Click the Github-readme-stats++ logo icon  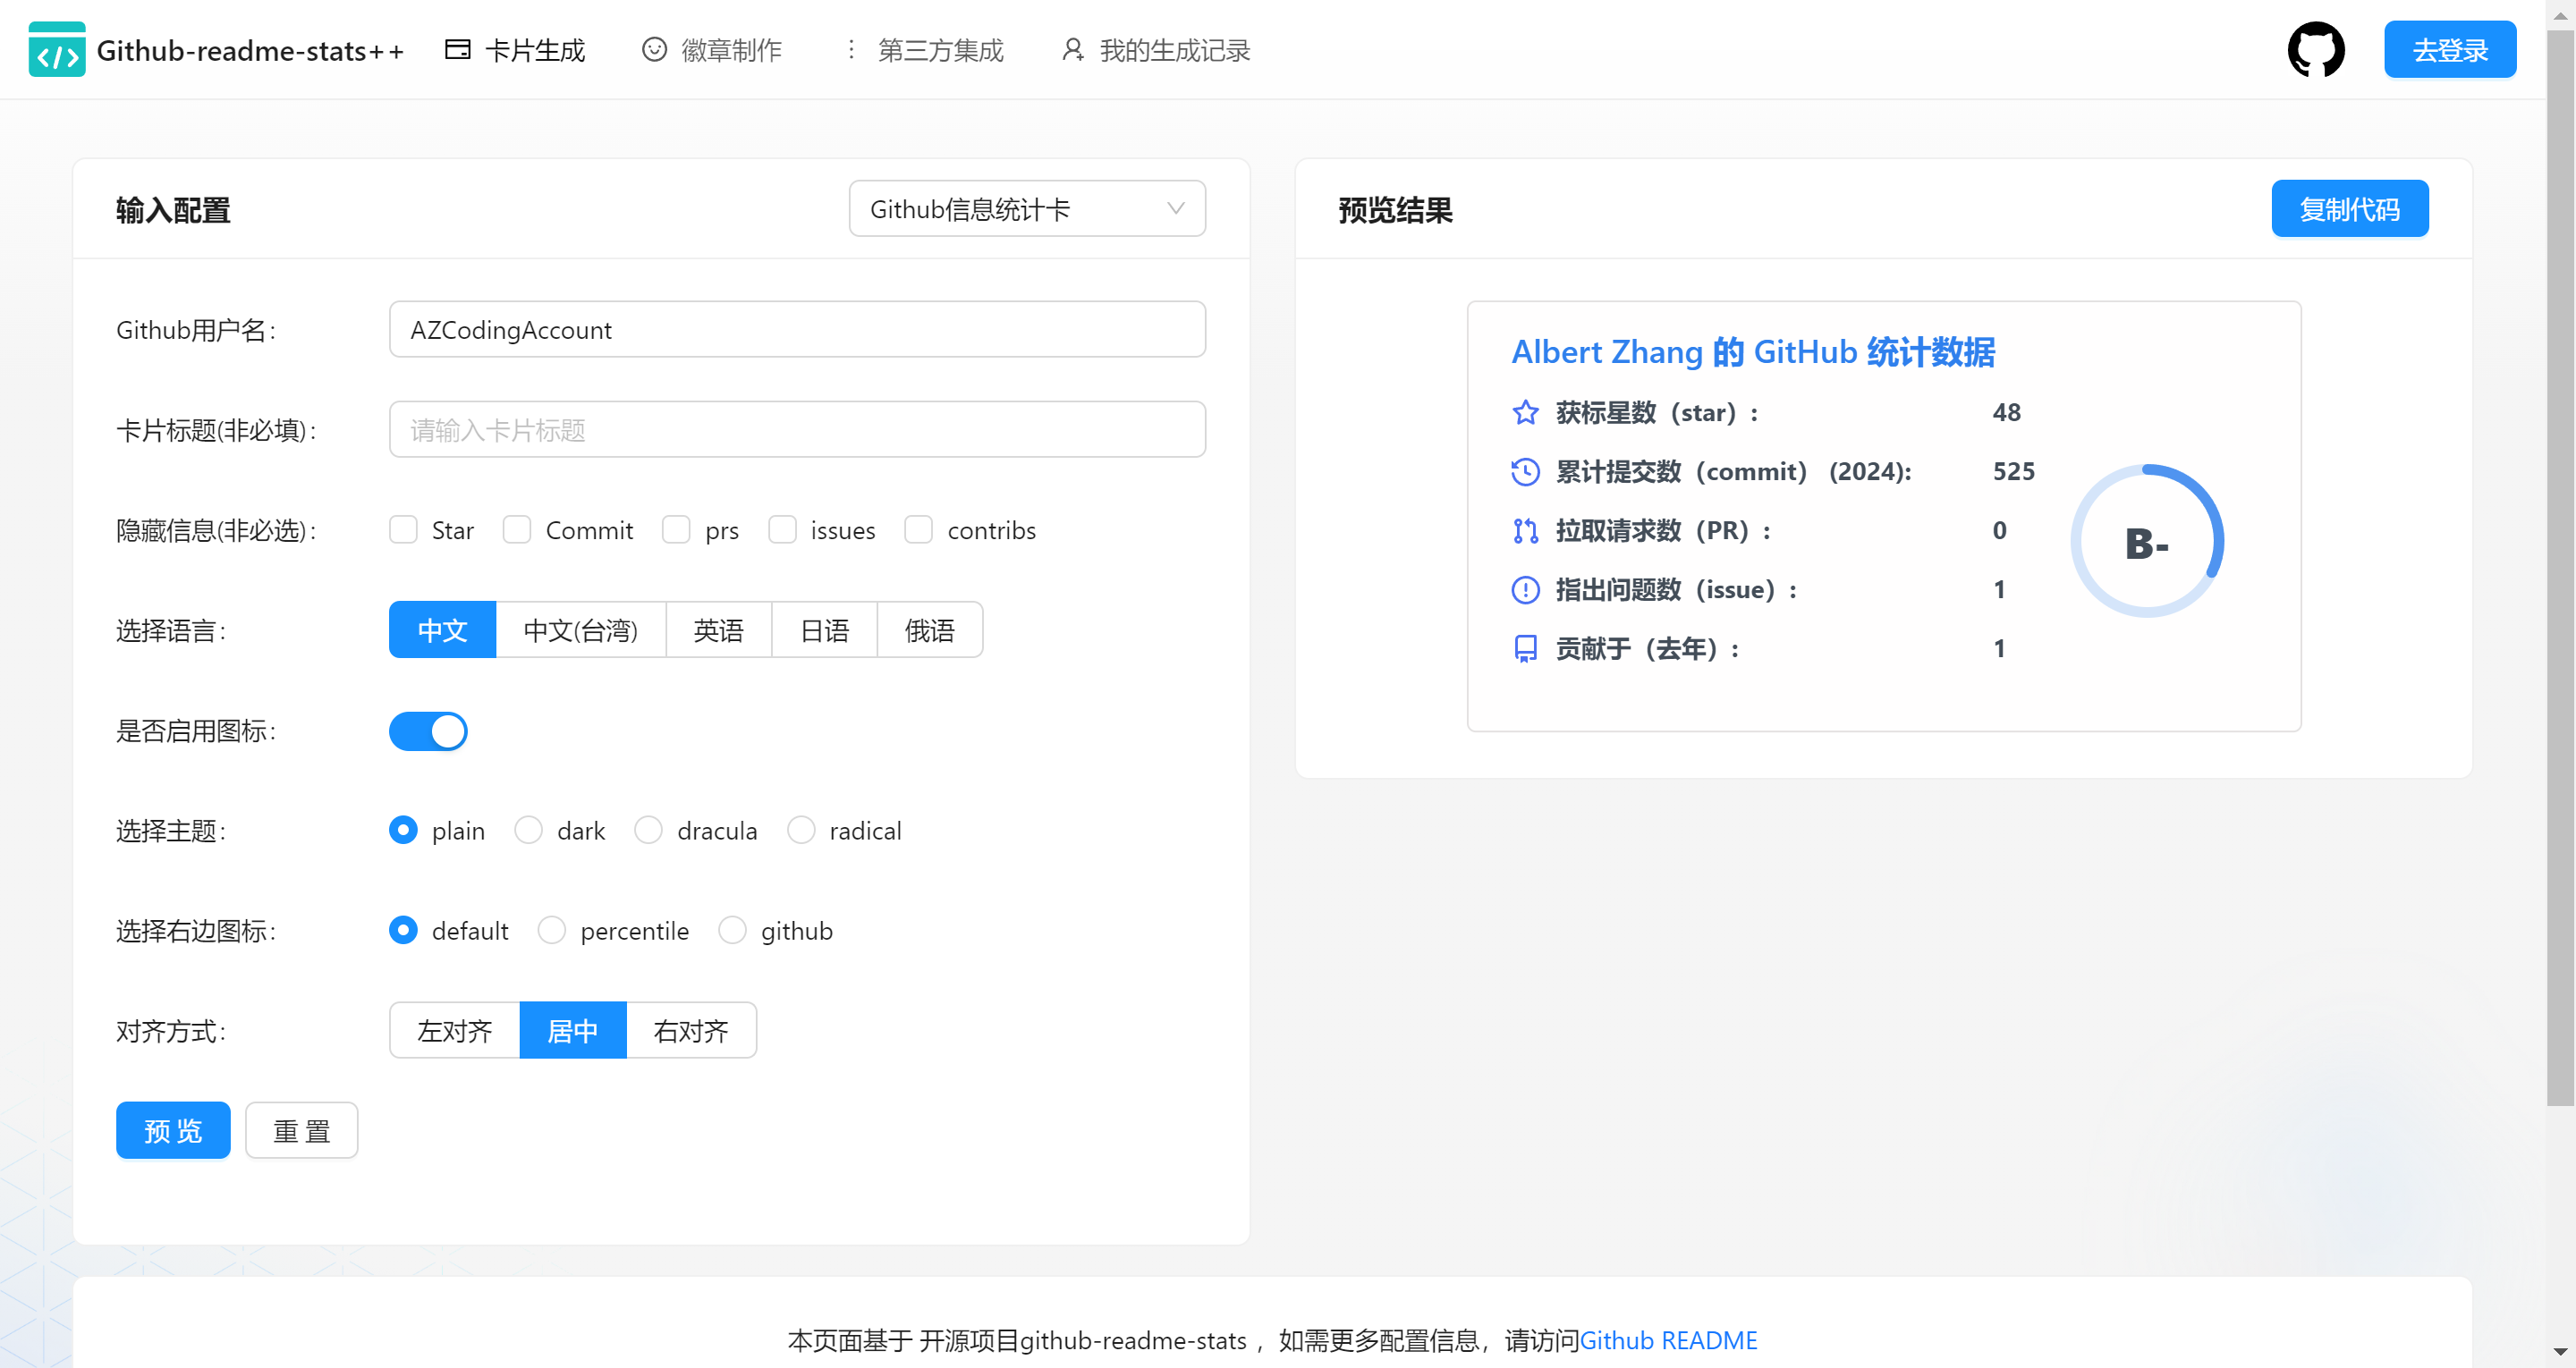click(x=56, y=50)
